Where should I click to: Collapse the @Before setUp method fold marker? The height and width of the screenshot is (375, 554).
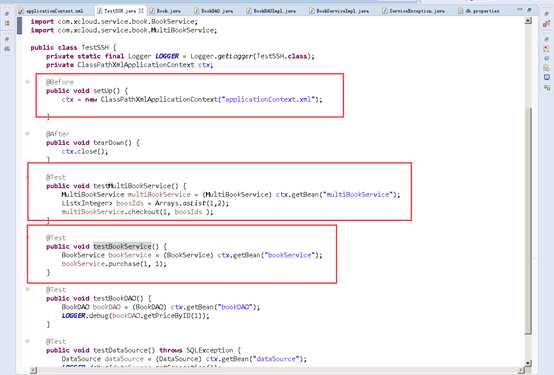pos(28,82)
